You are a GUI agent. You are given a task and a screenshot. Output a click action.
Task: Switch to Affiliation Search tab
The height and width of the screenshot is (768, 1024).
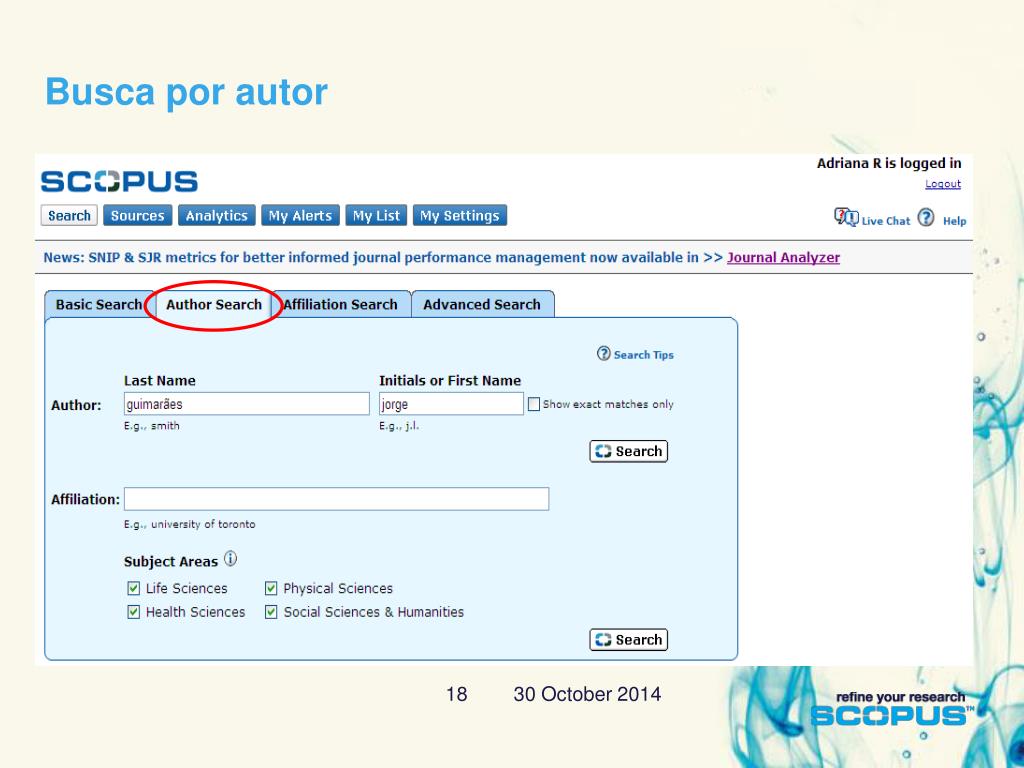[x=341, y=304]
